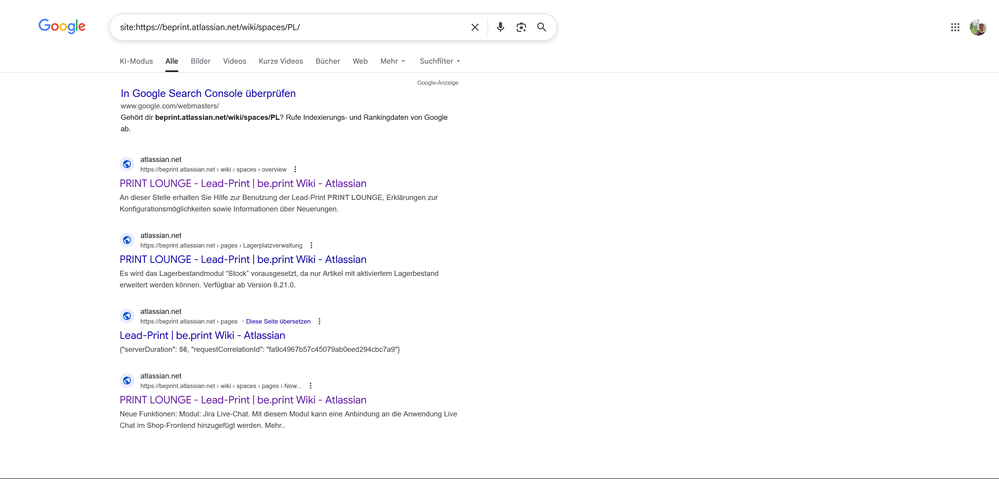Open PRINT LOUNGE result about Jira Live-Chat
Image resolution: width=999 pixels, height=479 pixels.
pyautogui.click(x=243, y=400)
